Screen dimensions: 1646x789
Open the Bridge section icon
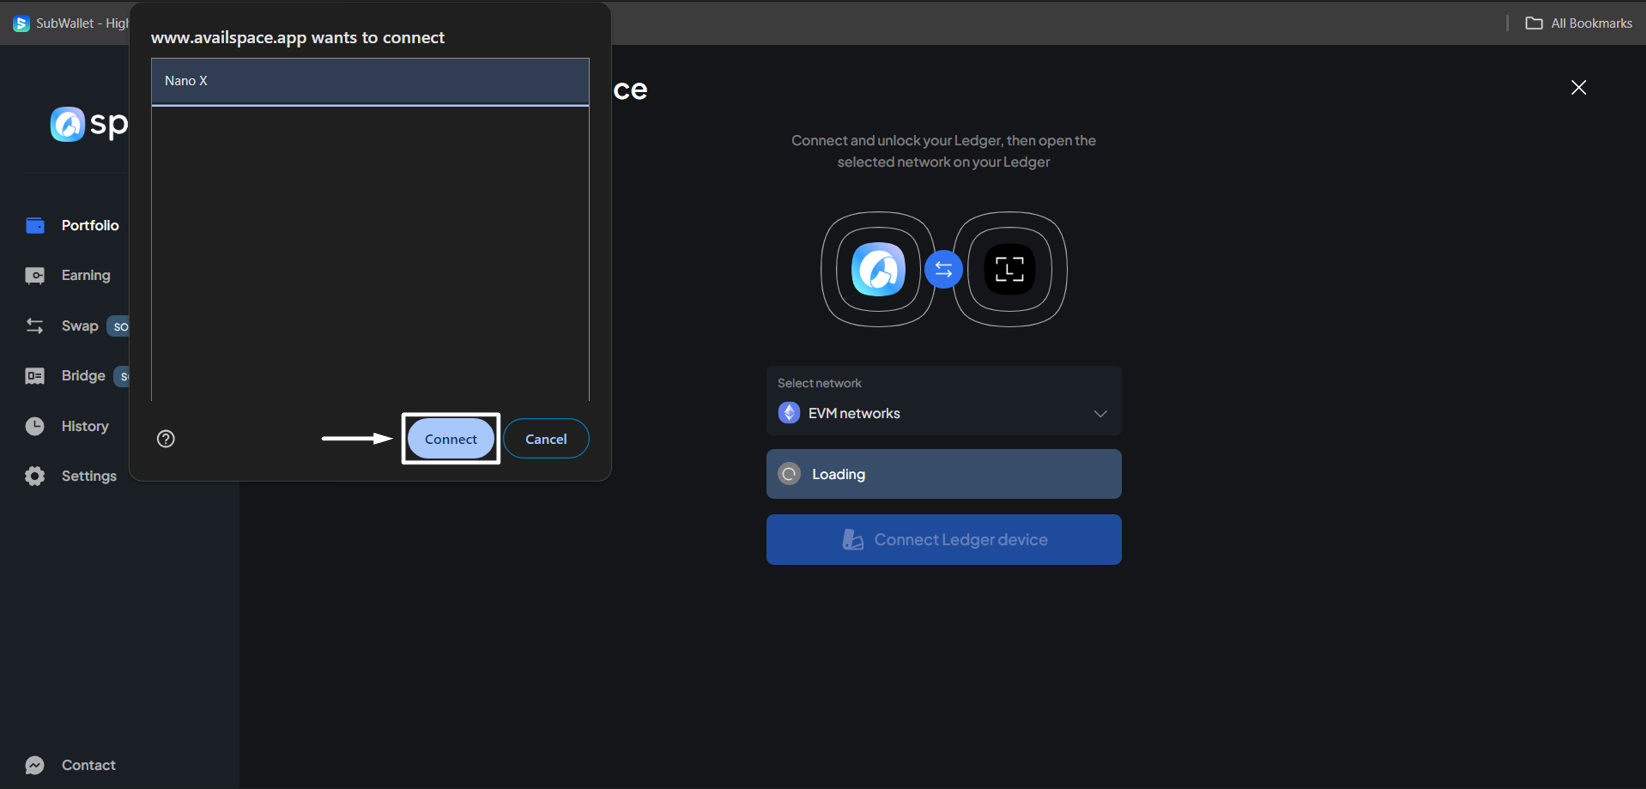35,376
